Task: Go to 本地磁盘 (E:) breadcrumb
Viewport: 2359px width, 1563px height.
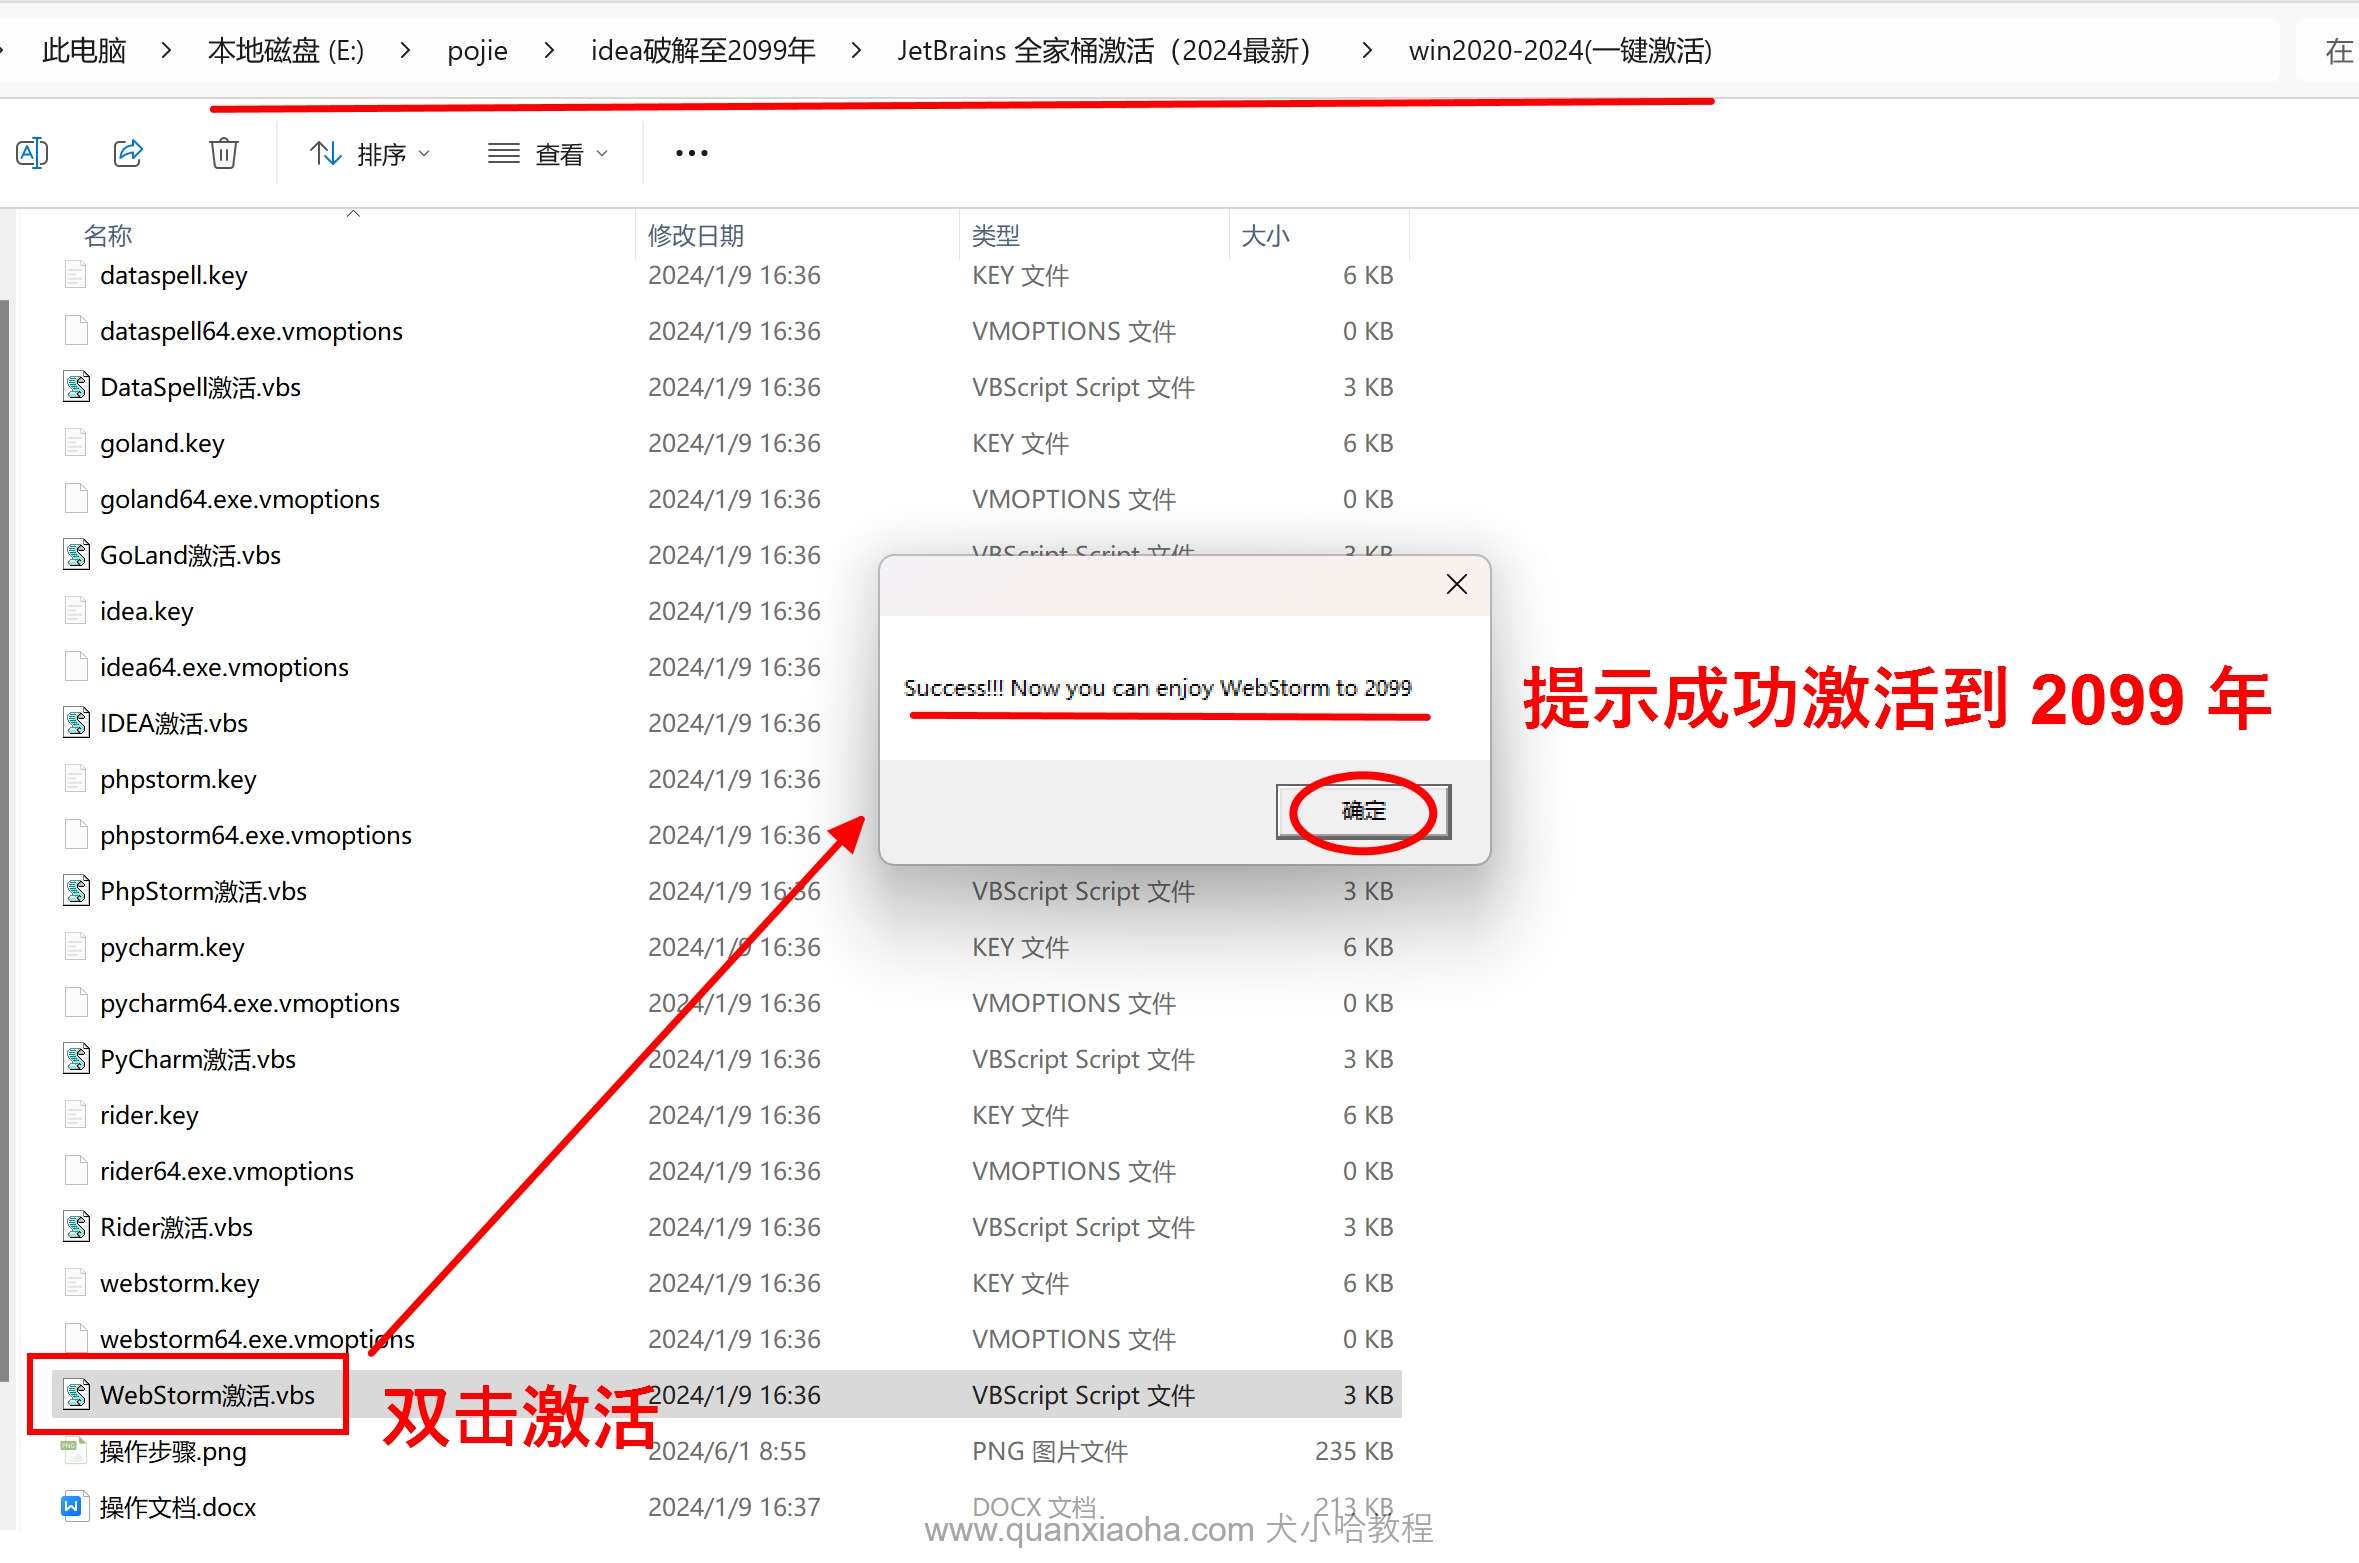Action: pos(286,50)
